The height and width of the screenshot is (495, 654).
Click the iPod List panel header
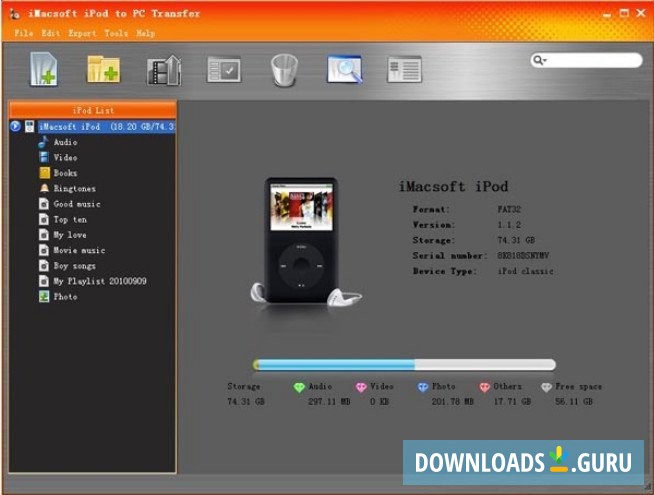[93, 111]
